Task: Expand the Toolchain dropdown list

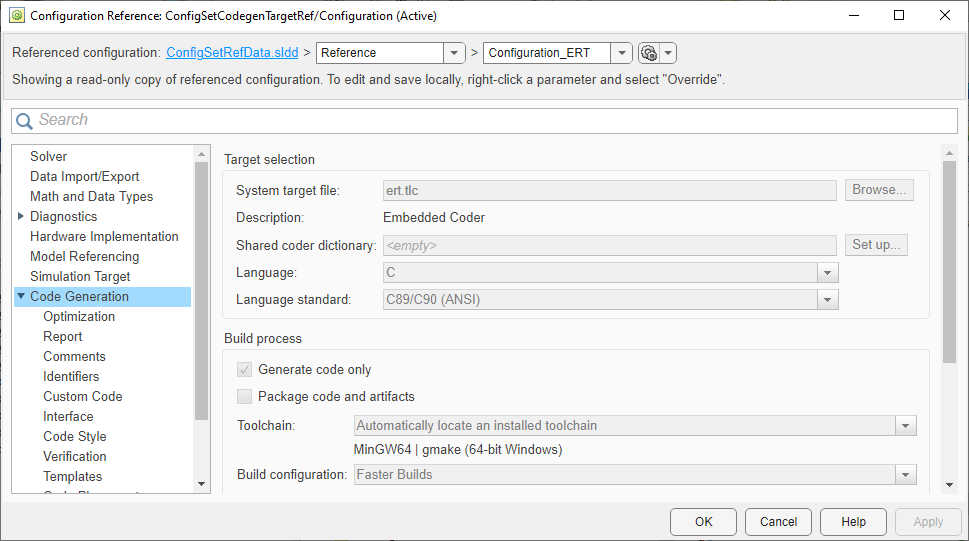Action: point(905,425)
